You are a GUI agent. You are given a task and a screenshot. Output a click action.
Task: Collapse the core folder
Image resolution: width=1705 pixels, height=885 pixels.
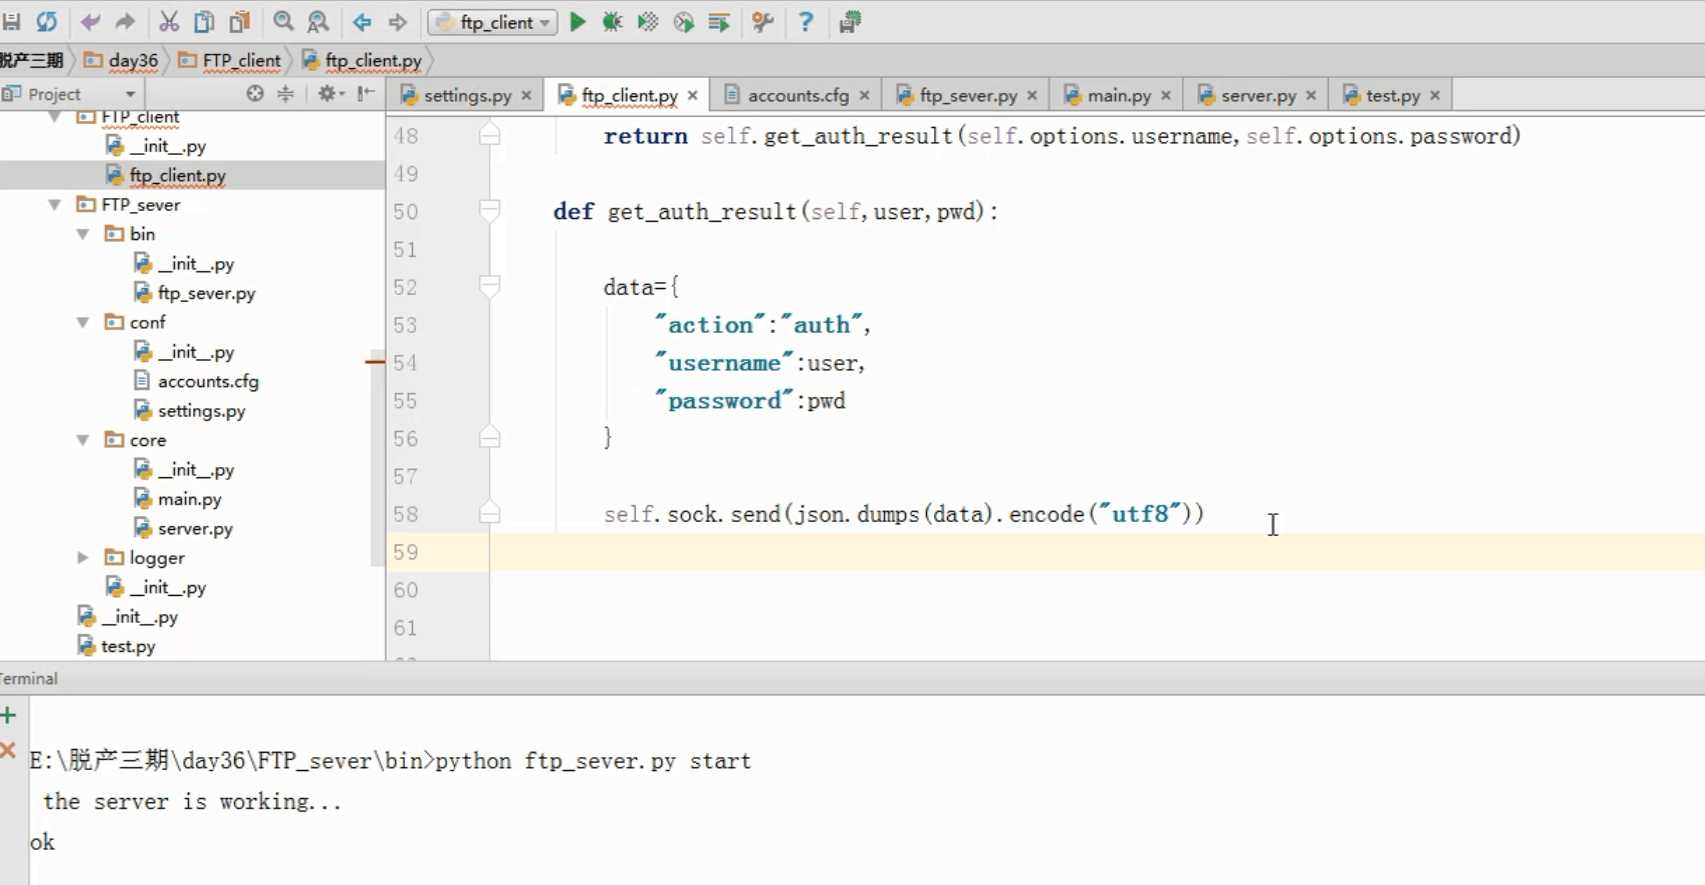[83, 440]
